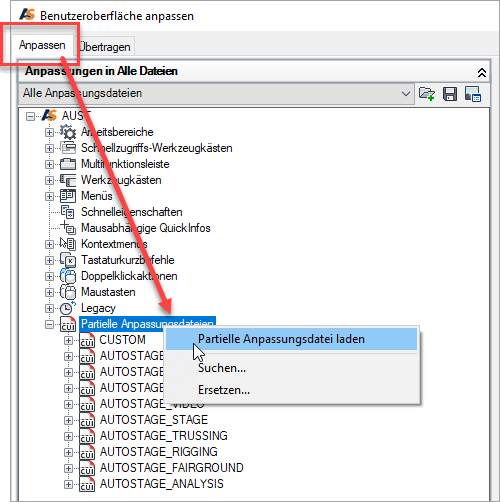Select Suchen... in the context menu

tap(222, 368)
